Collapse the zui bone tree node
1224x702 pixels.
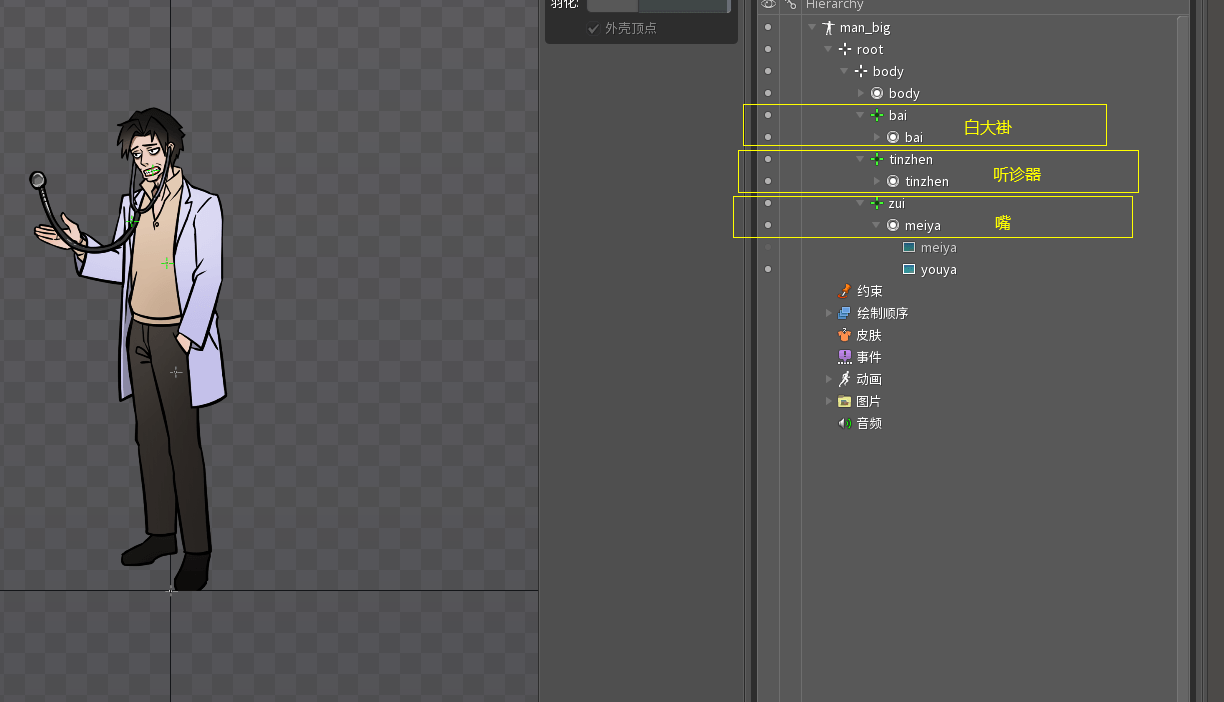pos(860,204)
